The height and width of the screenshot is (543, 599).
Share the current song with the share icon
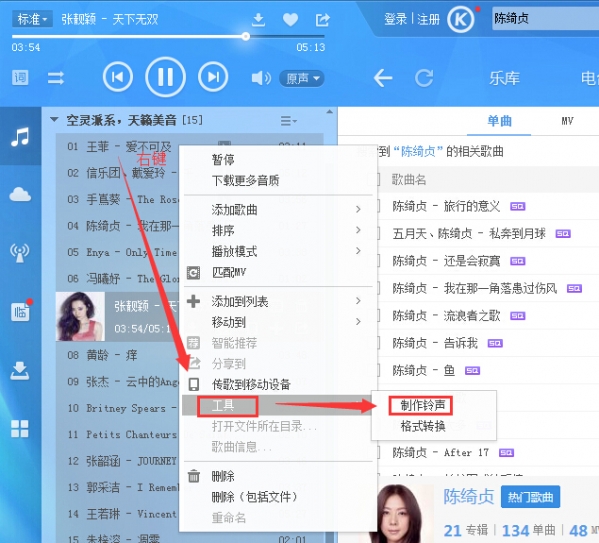[322, 19]
